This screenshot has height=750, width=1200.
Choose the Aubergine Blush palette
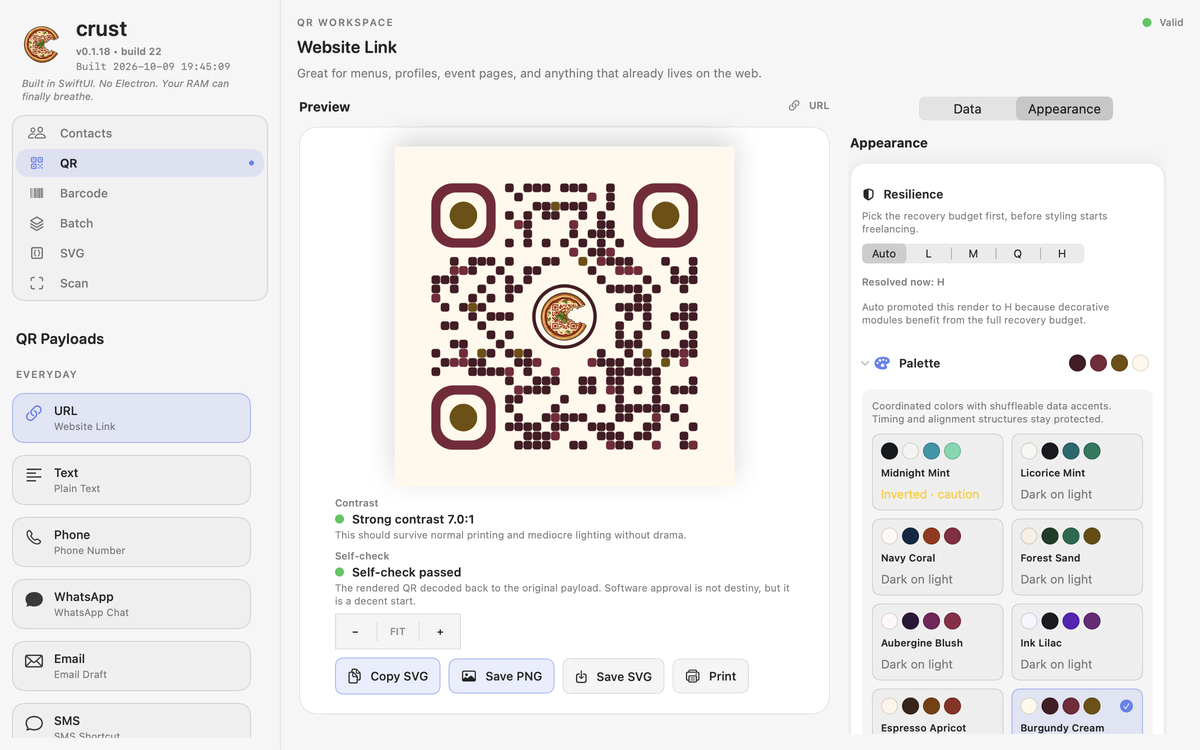pyautogui.click(x=937, y=642)
